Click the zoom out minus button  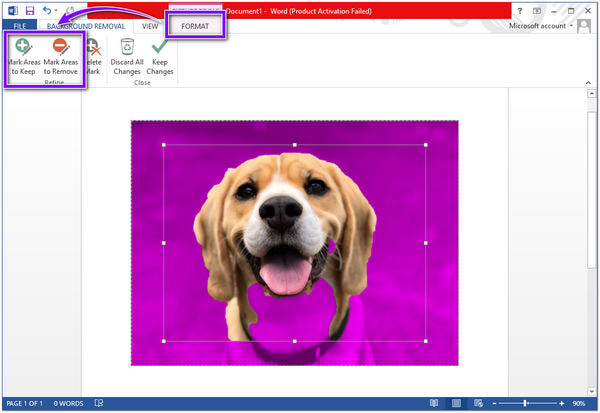(x=494, y=403)
